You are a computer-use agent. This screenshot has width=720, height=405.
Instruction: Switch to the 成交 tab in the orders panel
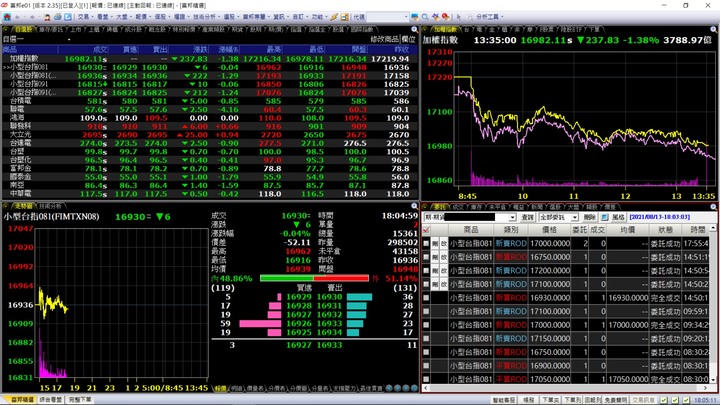pyautogui.click(x=458, y=207)
